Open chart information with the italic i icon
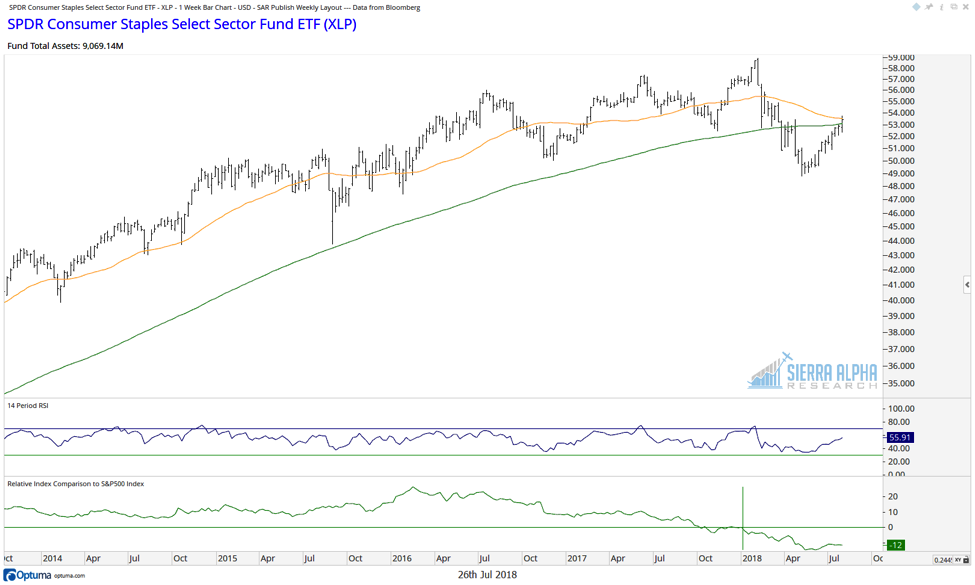Screen dimensions: 975x585 click(941, 7)
